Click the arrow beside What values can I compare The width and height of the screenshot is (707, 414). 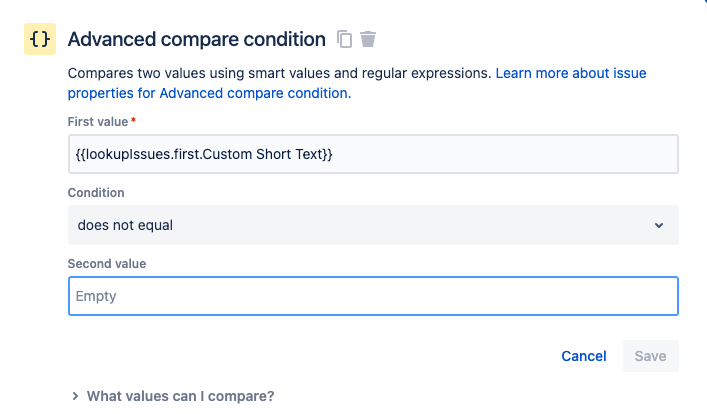(x=75, y=396)
